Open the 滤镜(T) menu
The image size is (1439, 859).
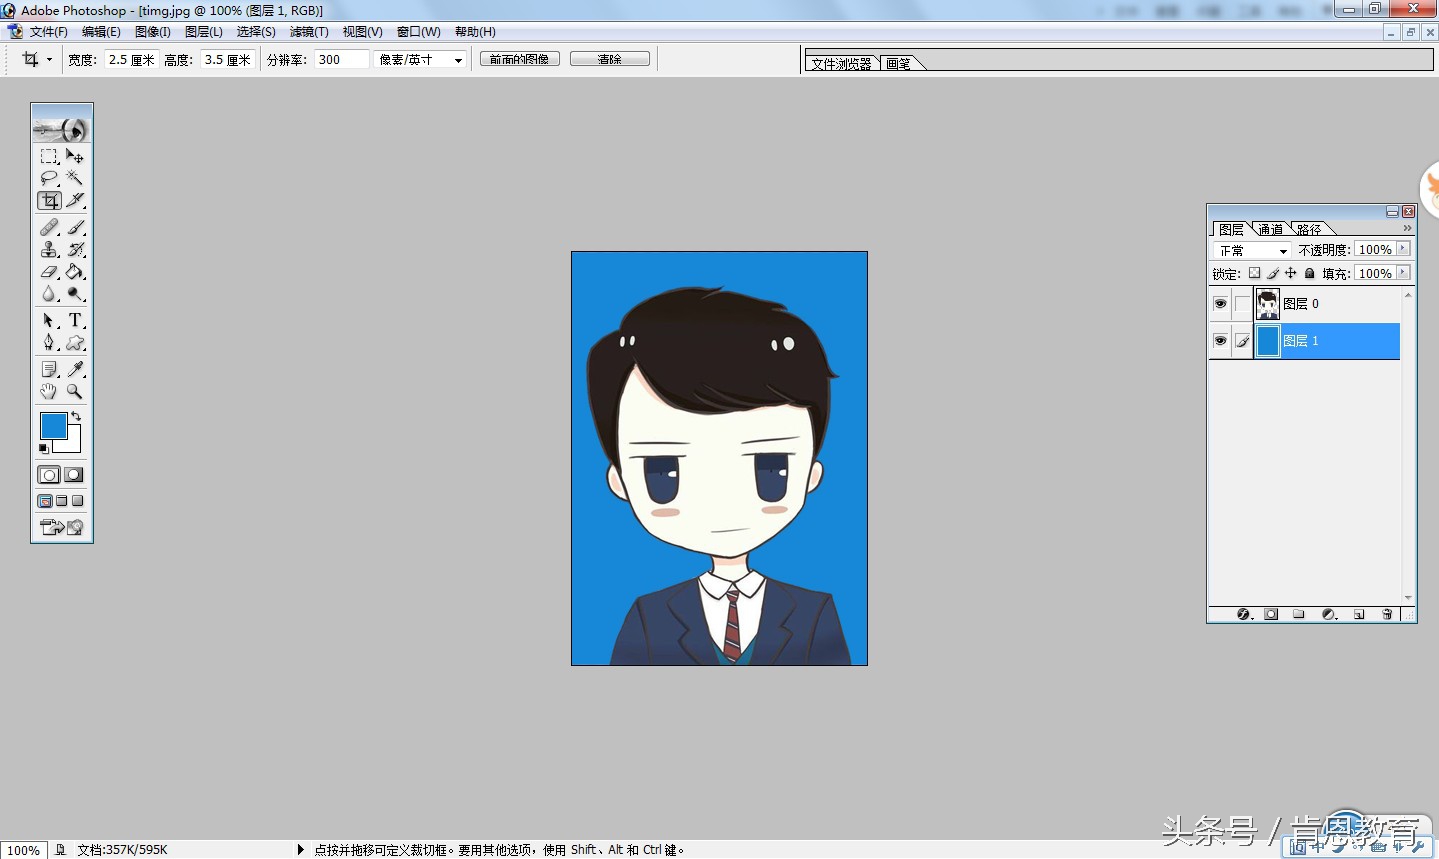pos(309,32)
